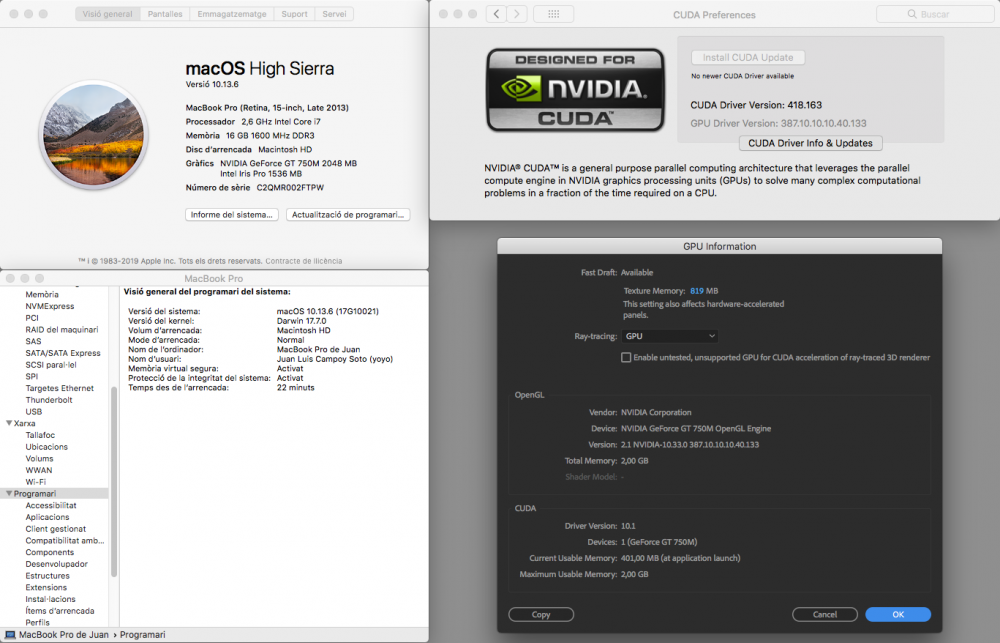Click computer icon in MacBook Pro path bar
1000x643 pixels.
click(x=10, y=635)
